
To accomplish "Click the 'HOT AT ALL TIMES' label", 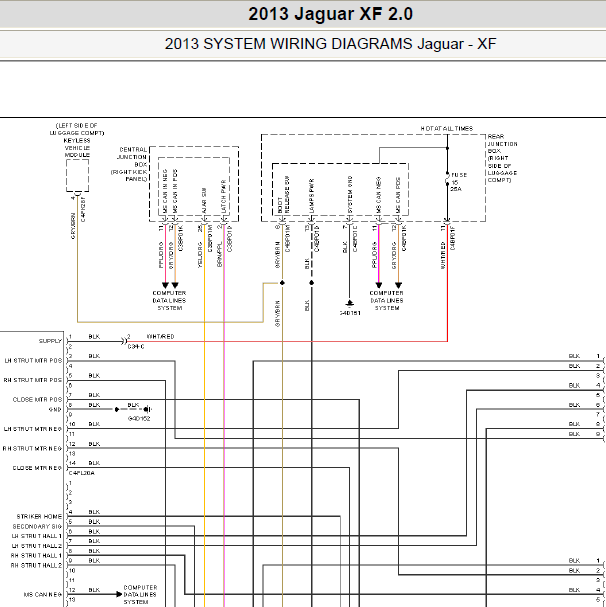I will click(x=446, y=128).
